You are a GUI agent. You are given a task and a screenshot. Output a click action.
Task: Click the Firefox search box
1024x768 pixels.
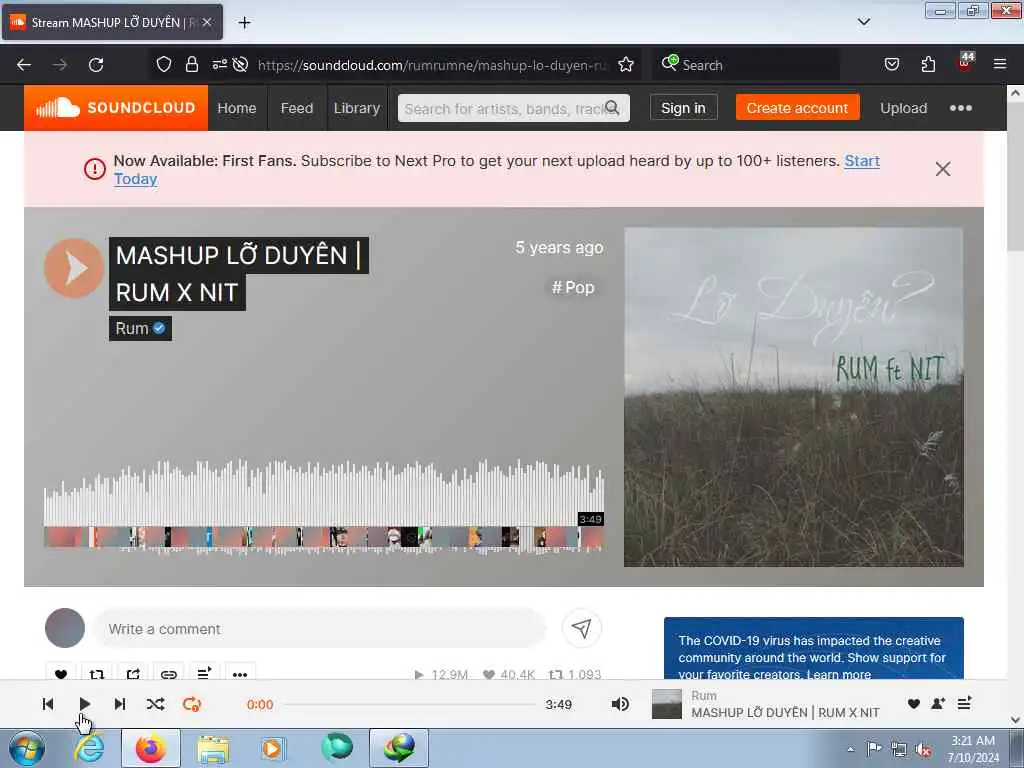coord(746,65)
